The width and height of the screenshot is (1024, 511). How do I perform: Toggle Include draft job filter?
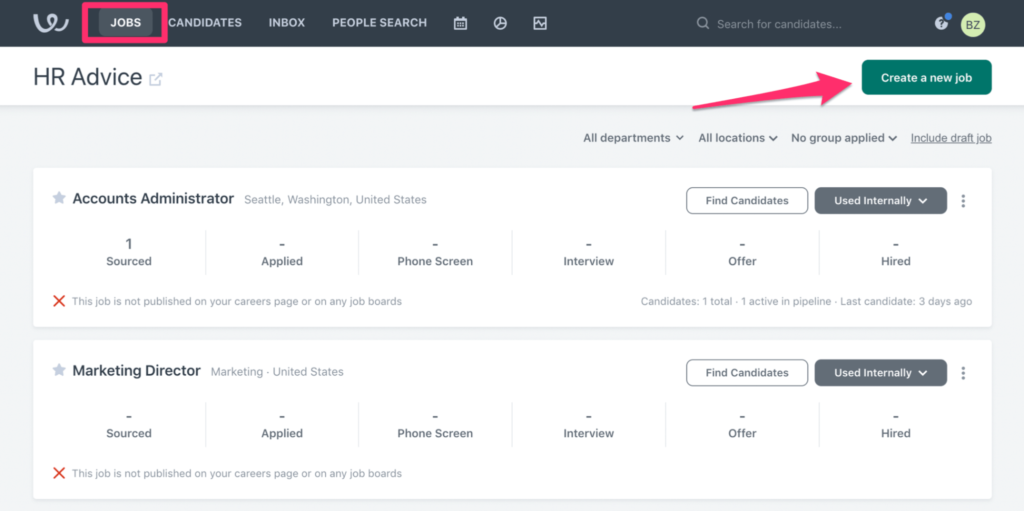[x=951, y=138]
